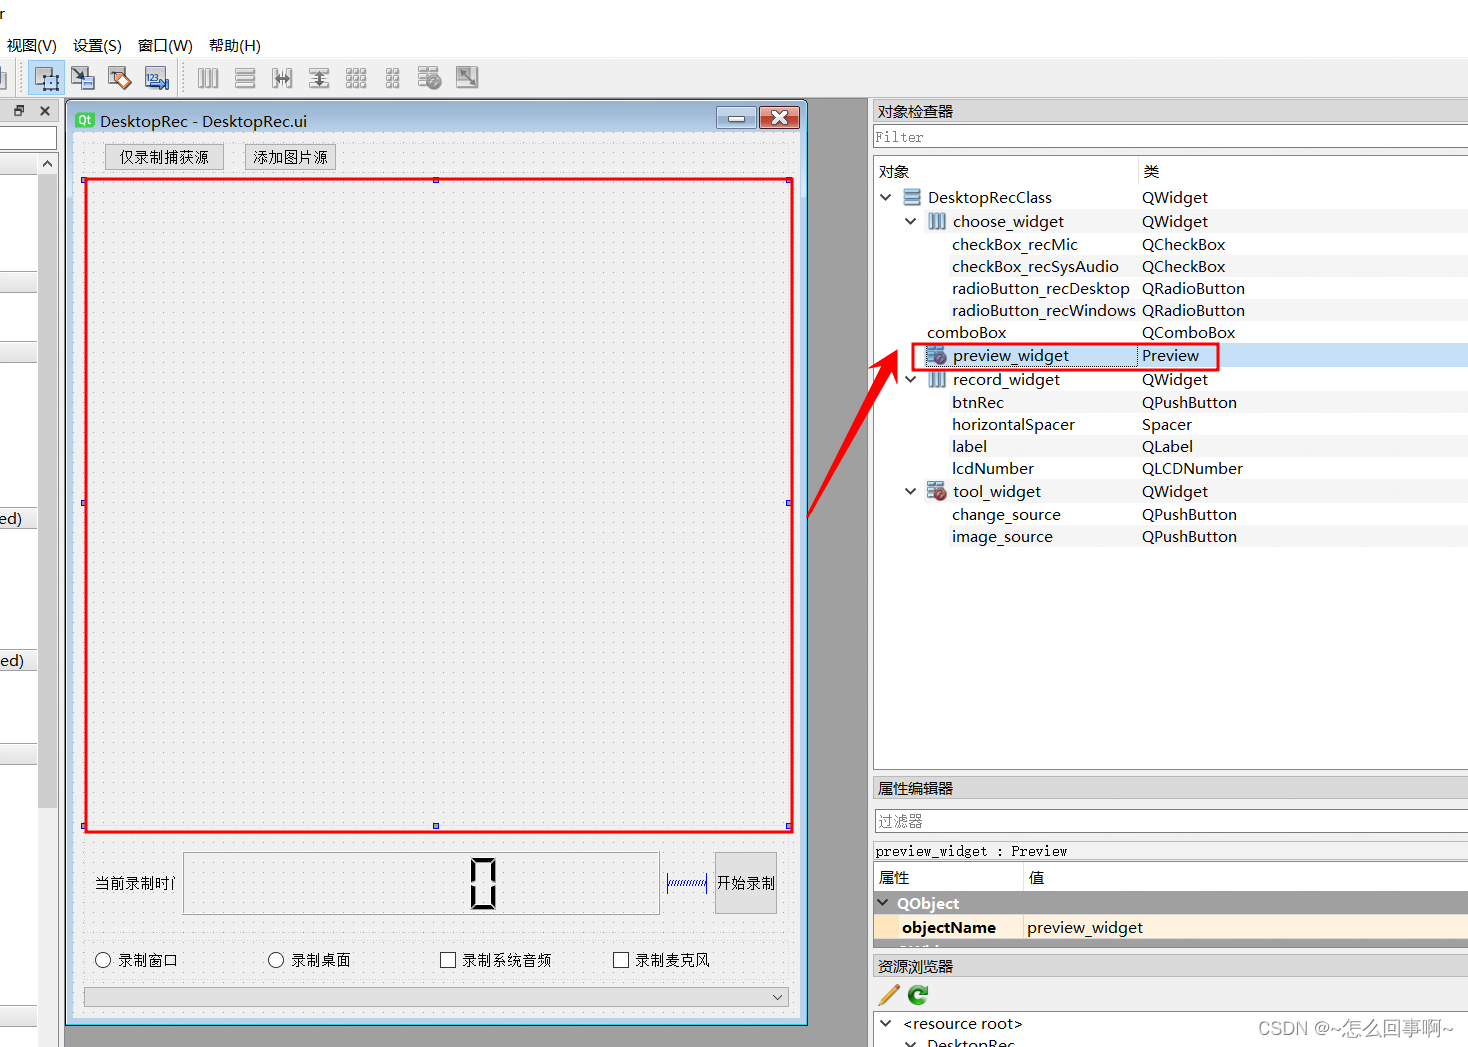Apply horizontal splitter layout from toolbar
This screenshot has width=1468, height=1047.
282,78
